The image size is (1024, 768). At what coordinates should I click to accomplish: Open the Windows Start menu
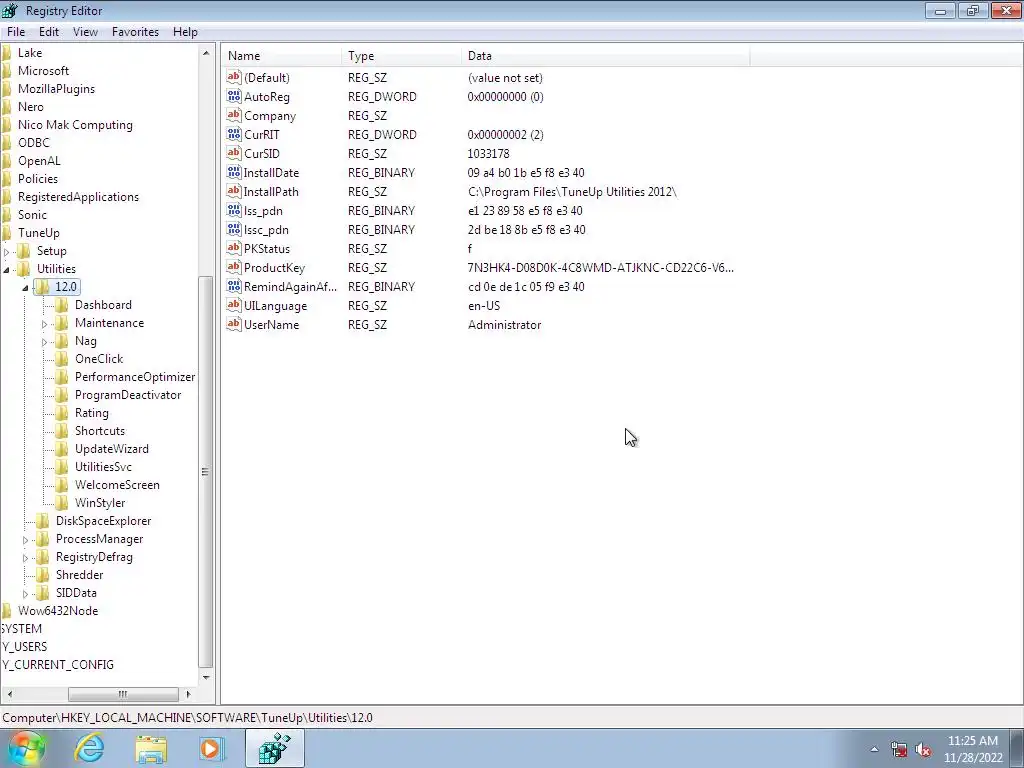pyautogui.click(x=27, y=748)
